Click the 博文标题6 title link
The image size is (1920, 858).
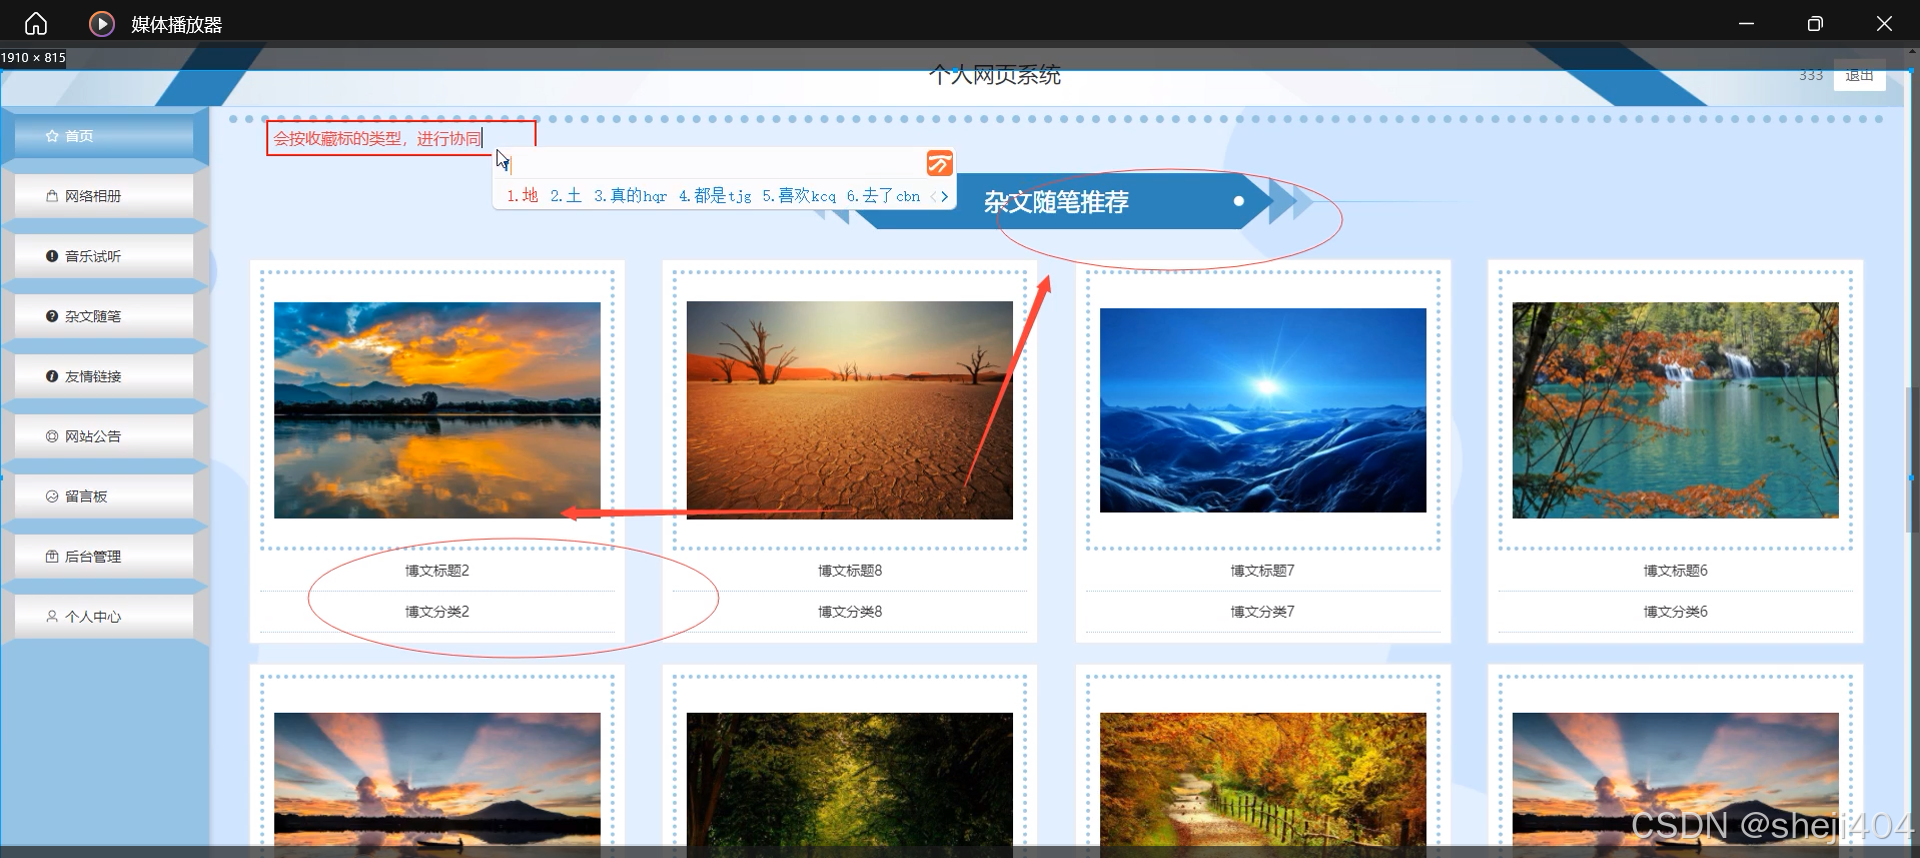pyautogui.click(x=1675, y=571)
